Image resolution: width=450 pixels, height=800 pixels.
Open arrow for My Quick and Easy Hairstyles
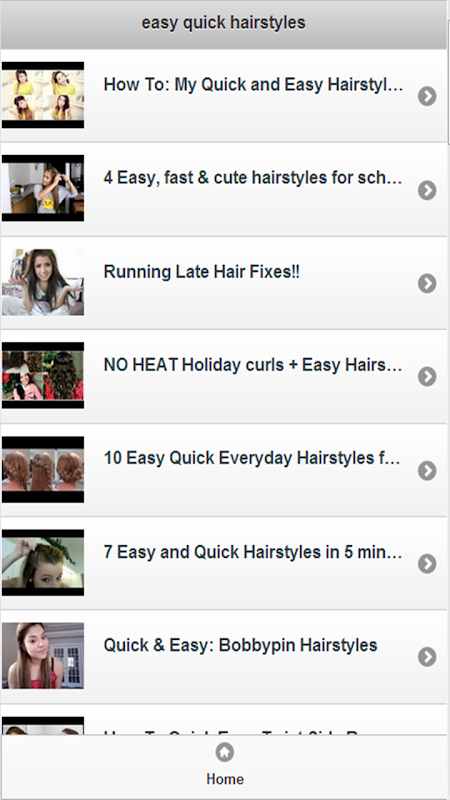point(427,96)
